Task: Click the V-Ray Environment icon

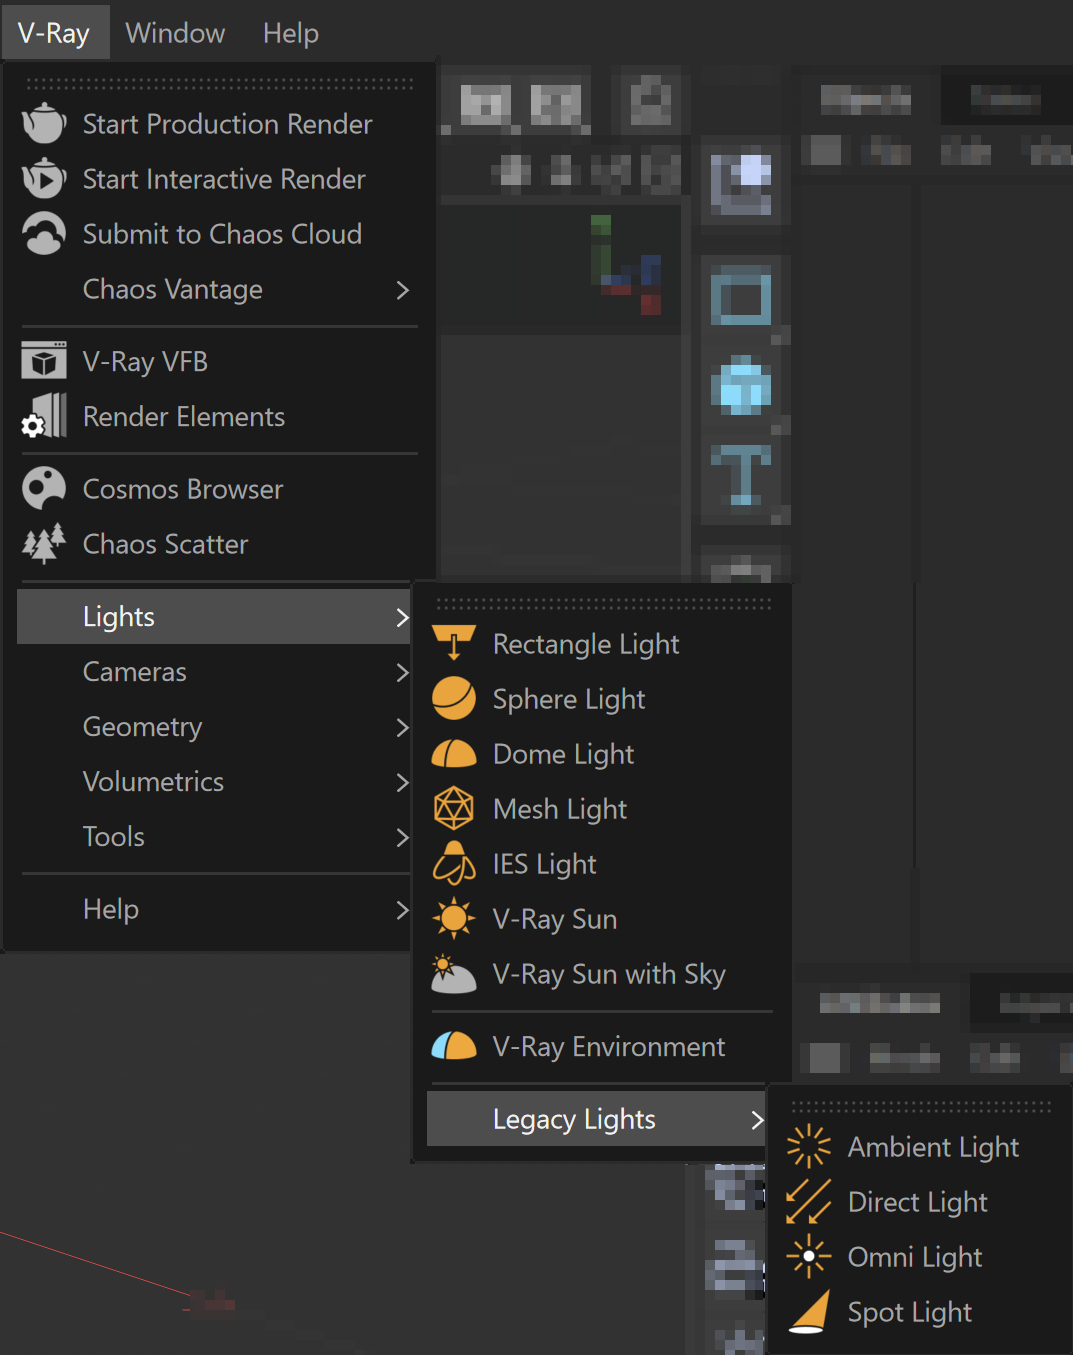Action: pos(454,1046)
